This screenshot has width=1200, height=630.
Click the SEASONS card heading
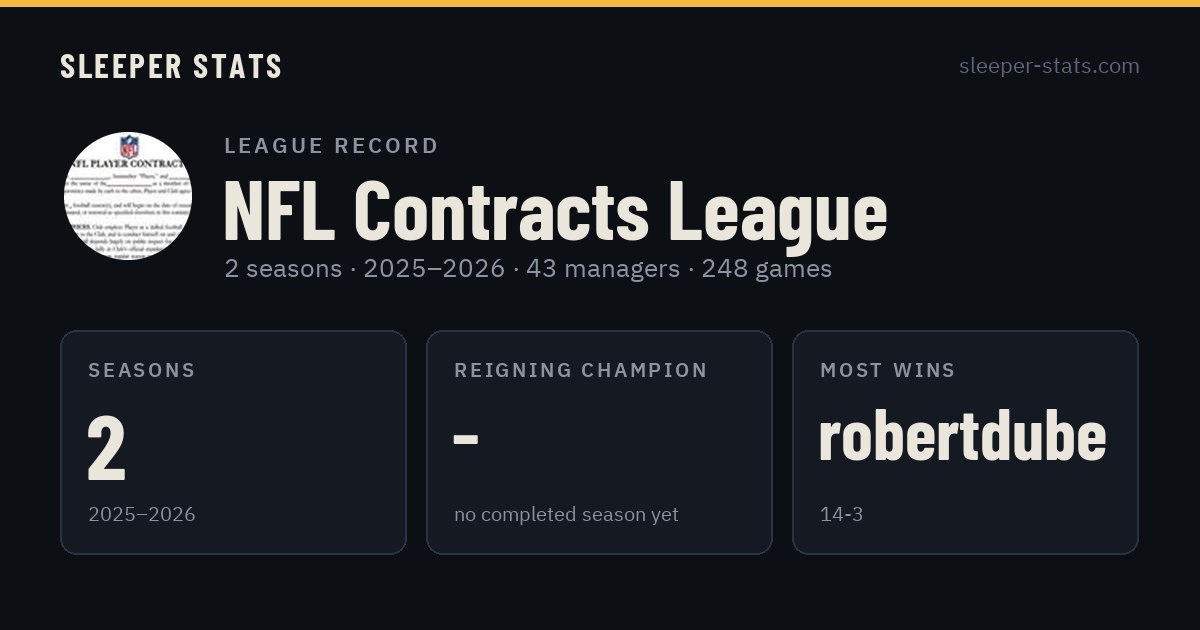point(142,370)
